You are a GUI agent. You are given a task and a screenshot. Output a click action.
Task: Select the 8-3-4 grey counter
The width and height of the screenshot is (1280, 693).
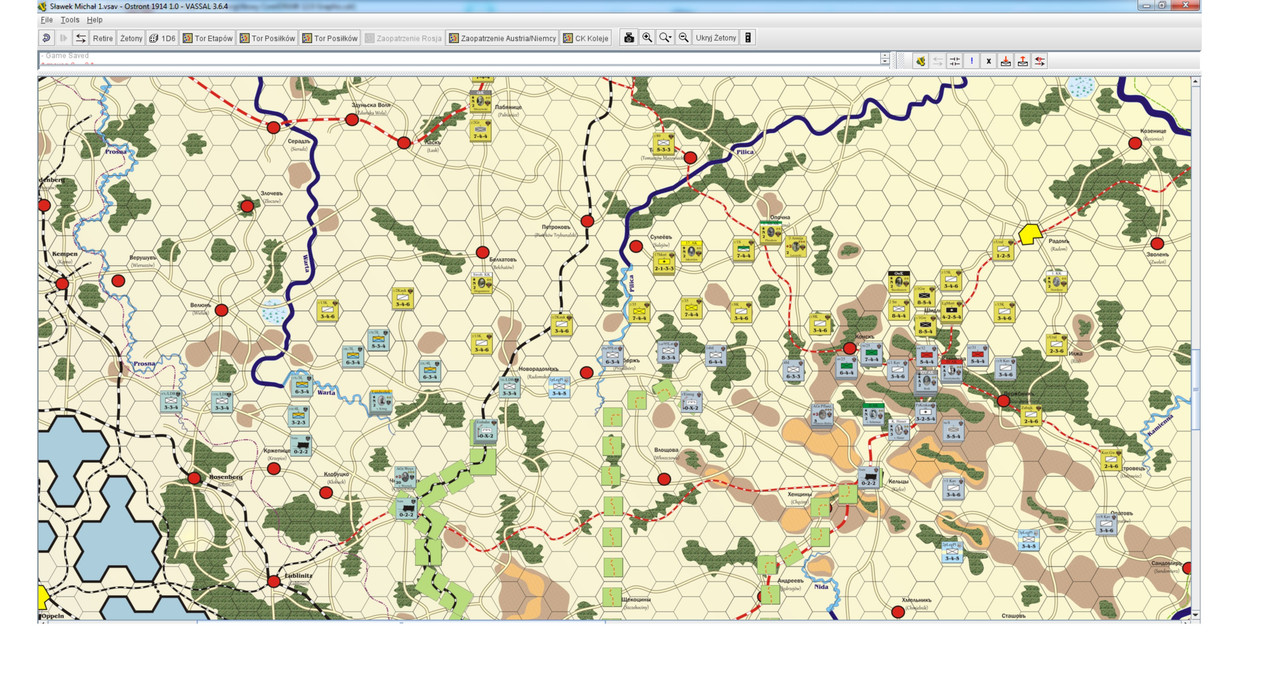tap(668, 352)
